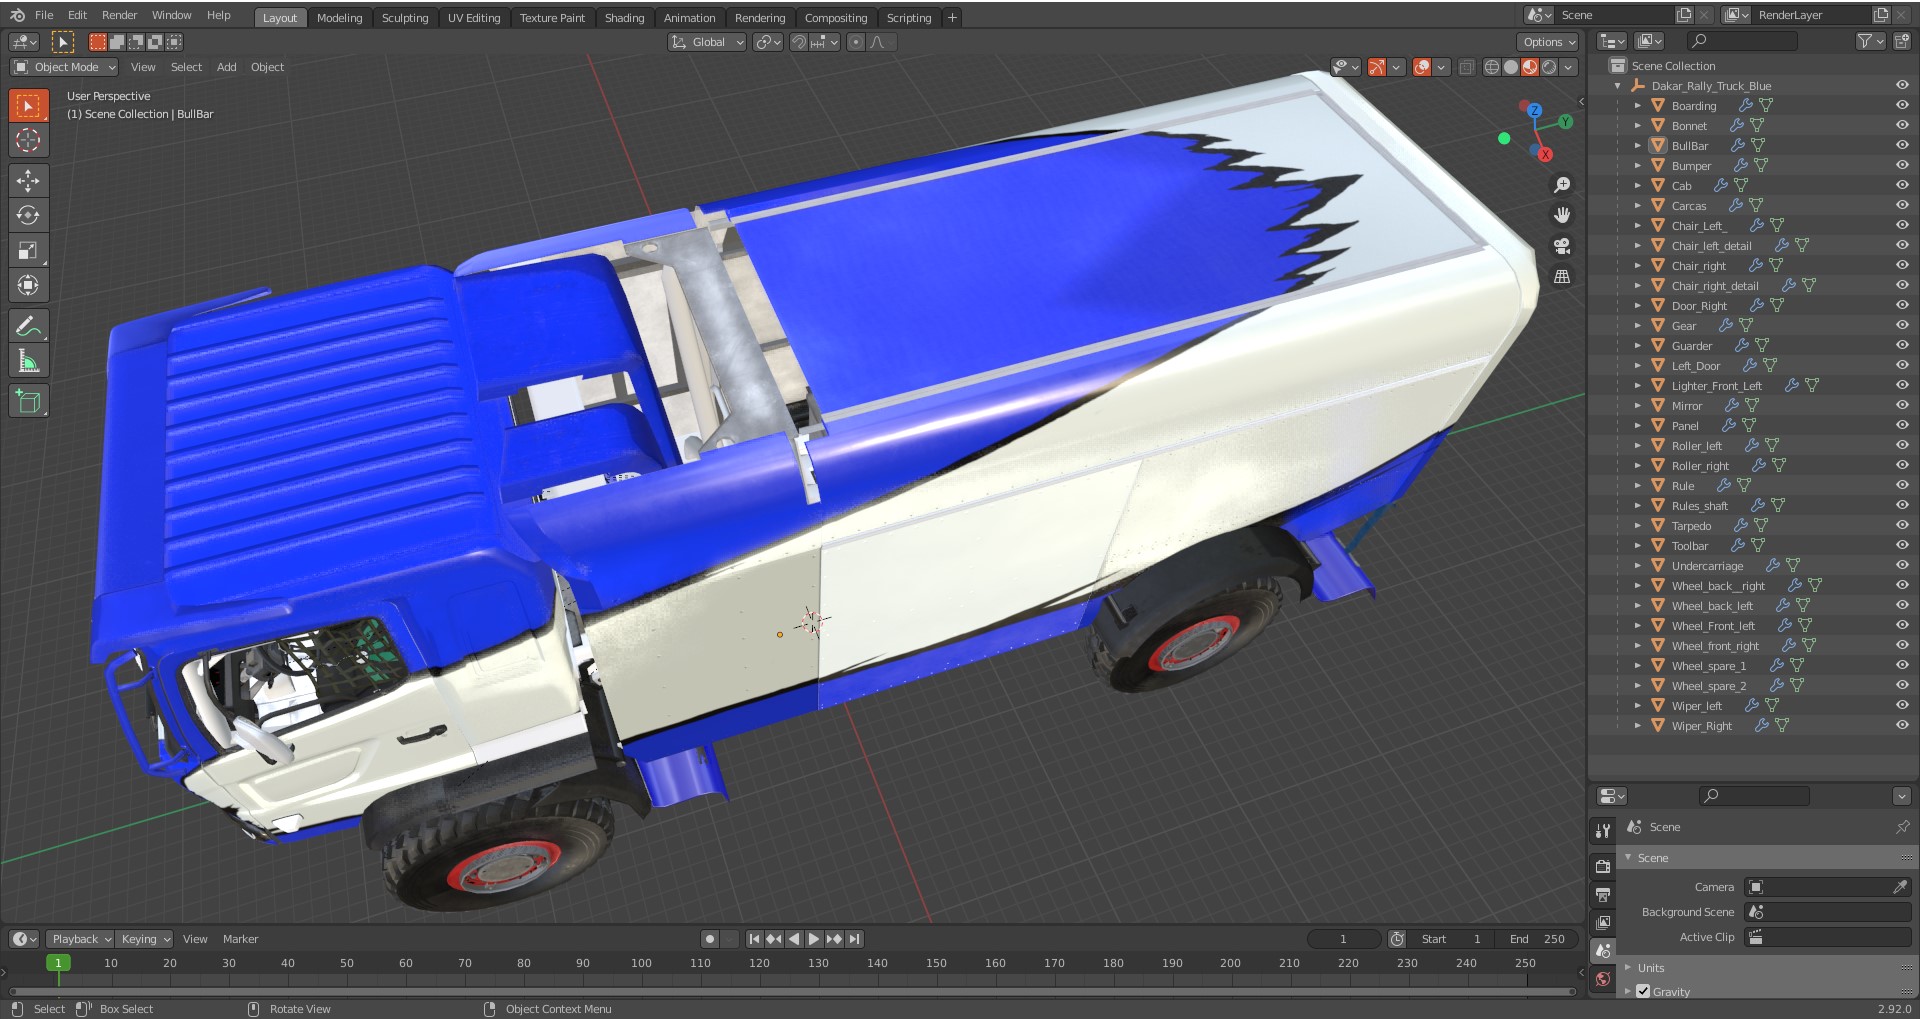Open the Global transform orientation dropdown
The height and width of the screenshot is (1019, 1920).
click(707, 42)
